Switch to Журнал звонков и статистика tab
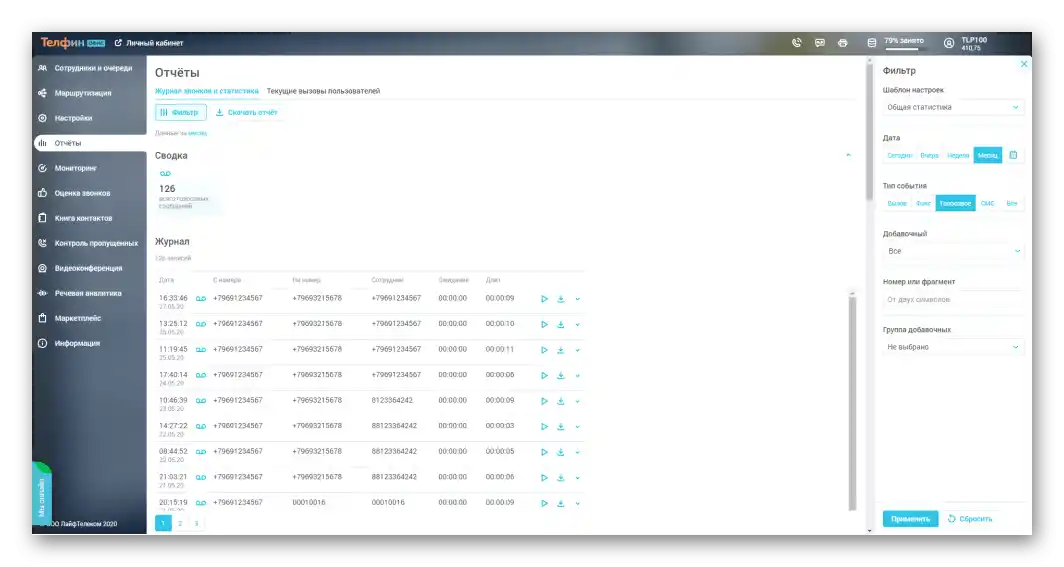This screenshot has width=1064, height=567. pos(206,91)
